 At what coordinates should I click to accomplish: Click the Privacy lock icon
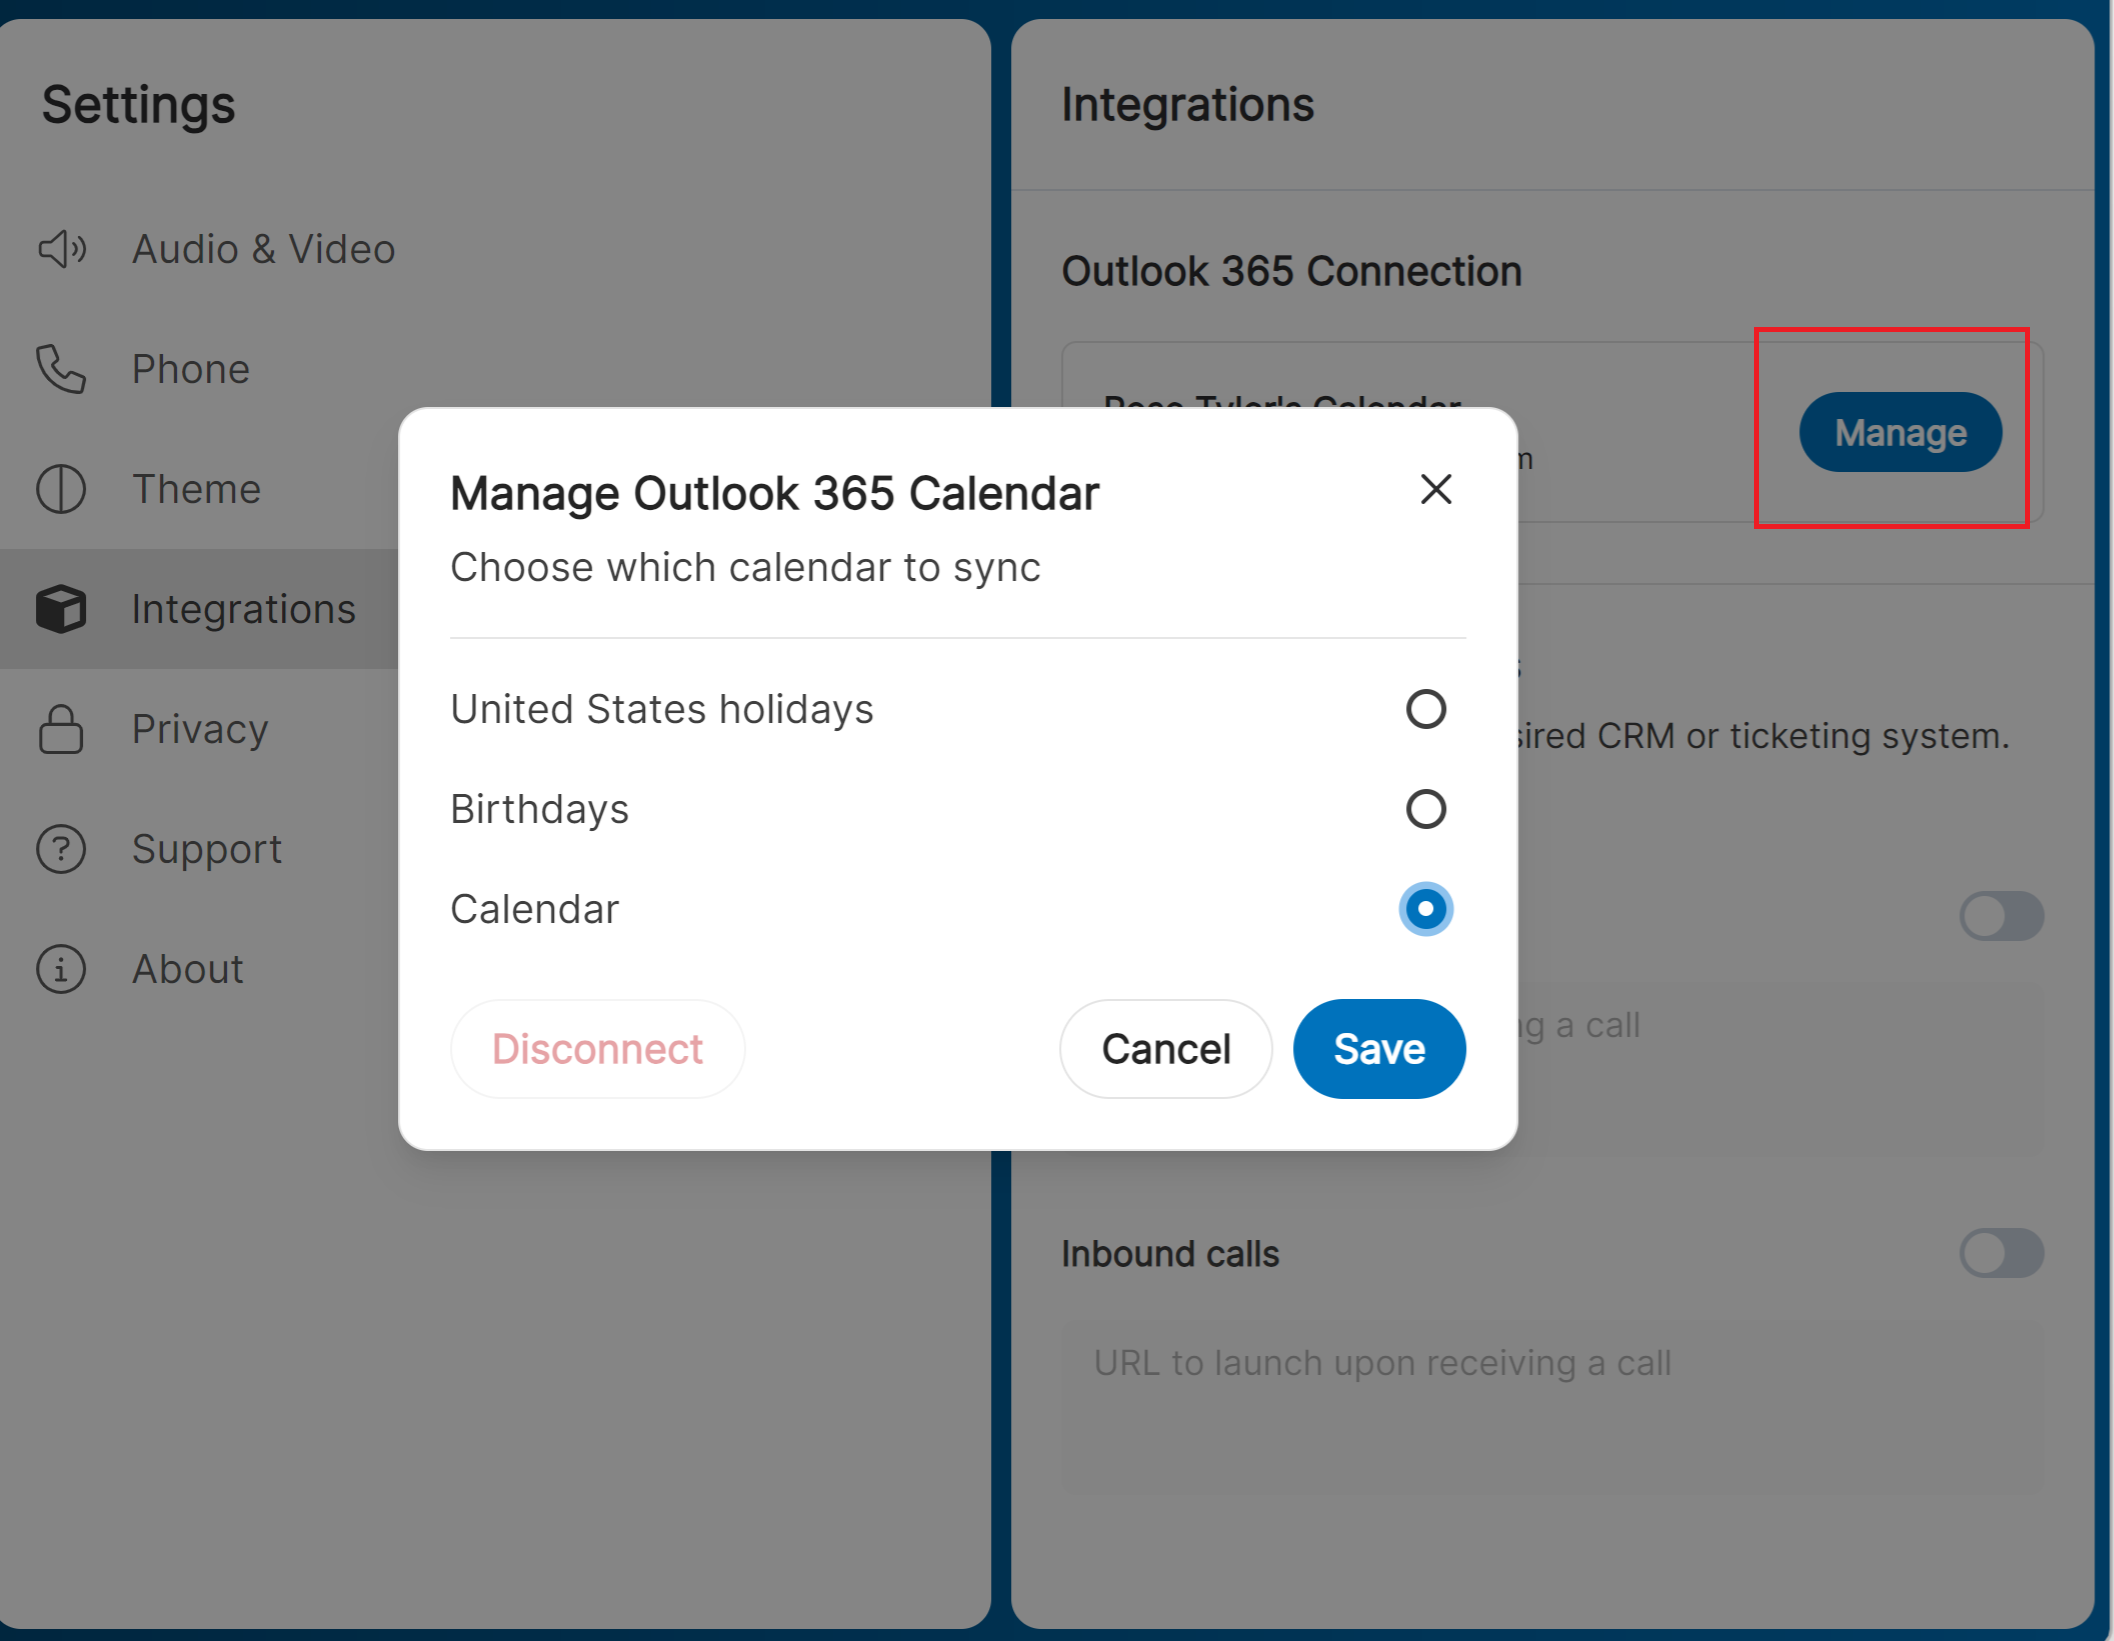point(61,729)
